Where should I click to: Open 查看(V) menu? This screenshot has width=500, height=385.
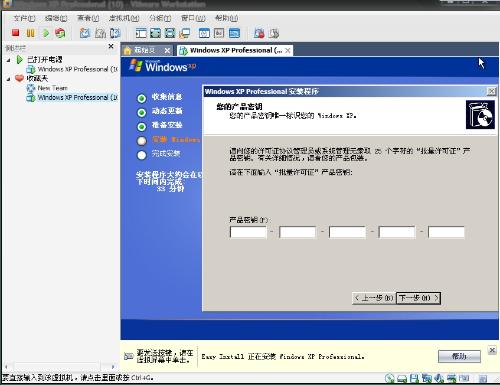(x=88, y=18)
